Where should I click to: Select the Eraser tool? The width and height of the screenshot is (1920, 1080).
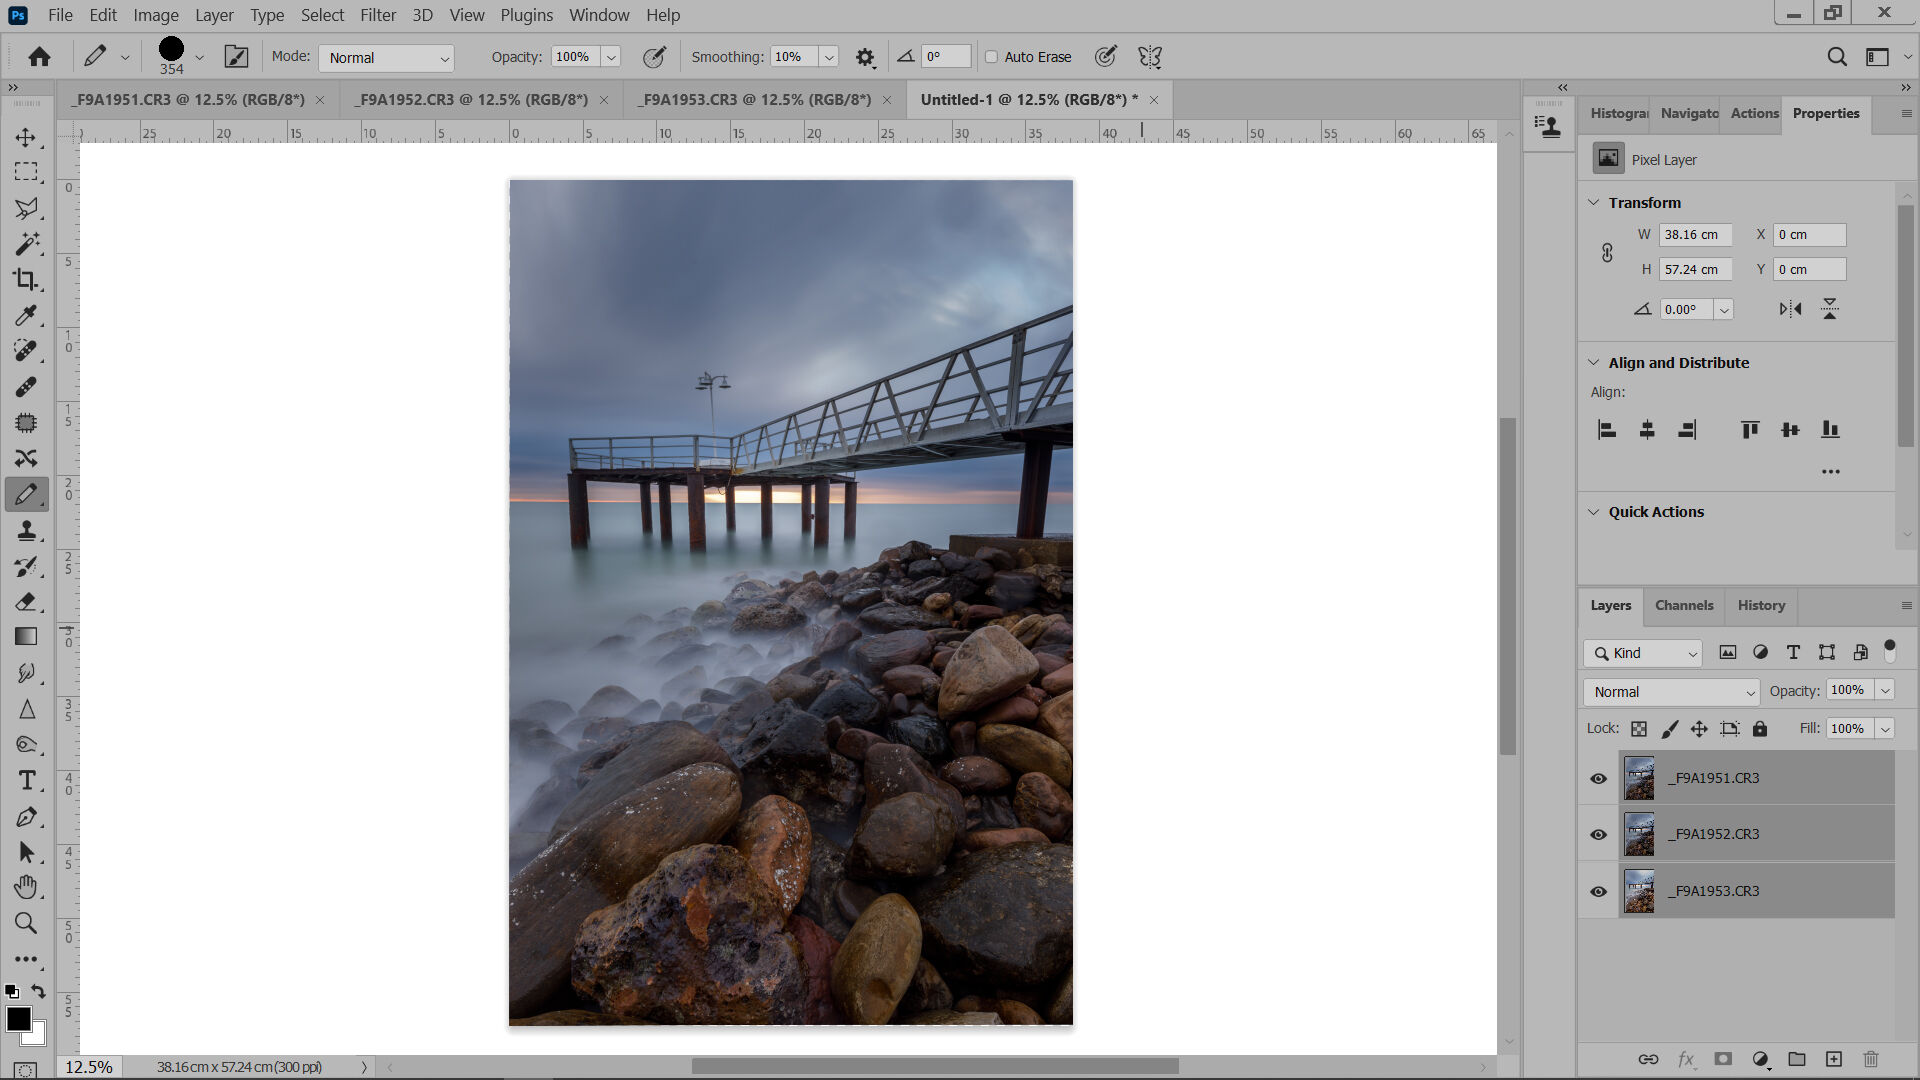click(26, 601)
